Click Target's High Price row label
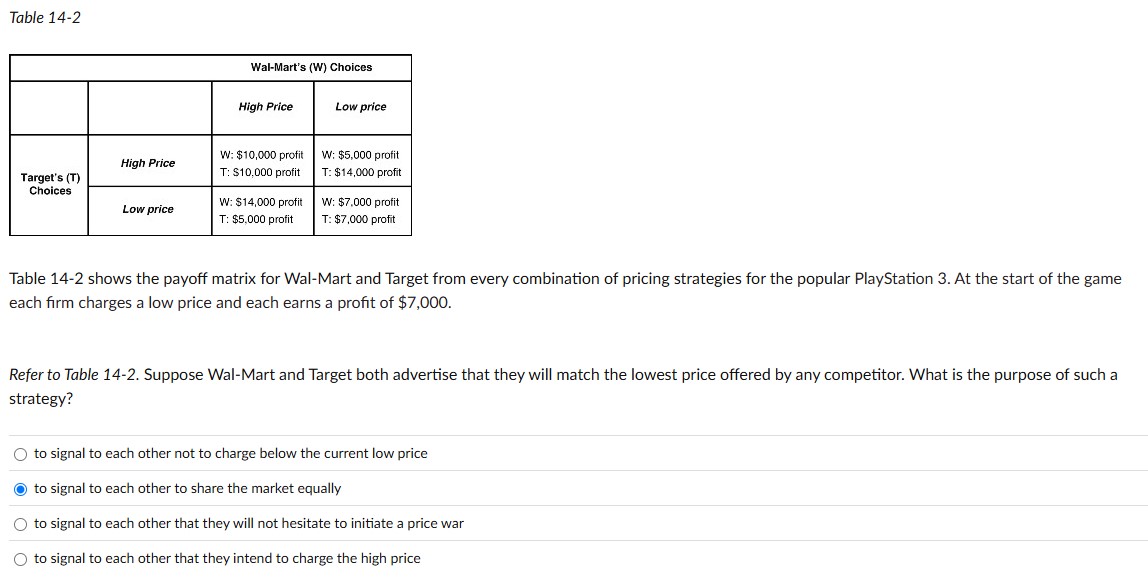 (147, 162)
